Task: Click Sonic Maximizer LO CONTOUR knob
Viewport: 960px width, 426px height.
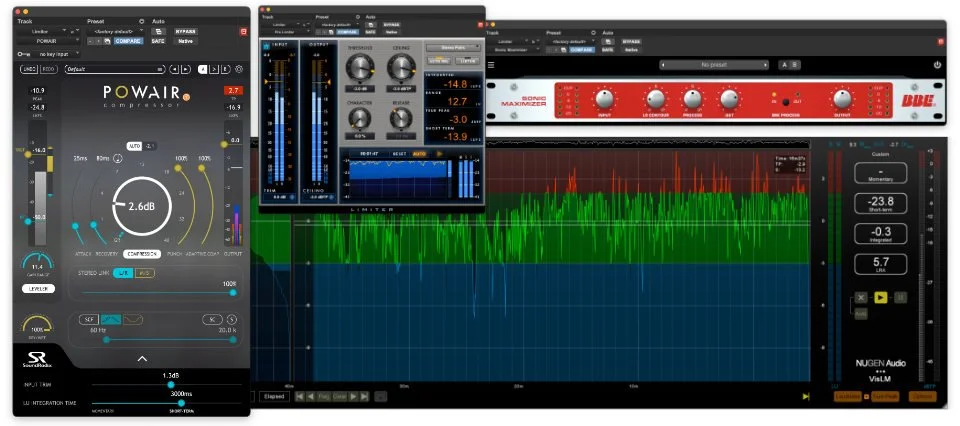Action: pyautogui.click(x=656, y=99)
